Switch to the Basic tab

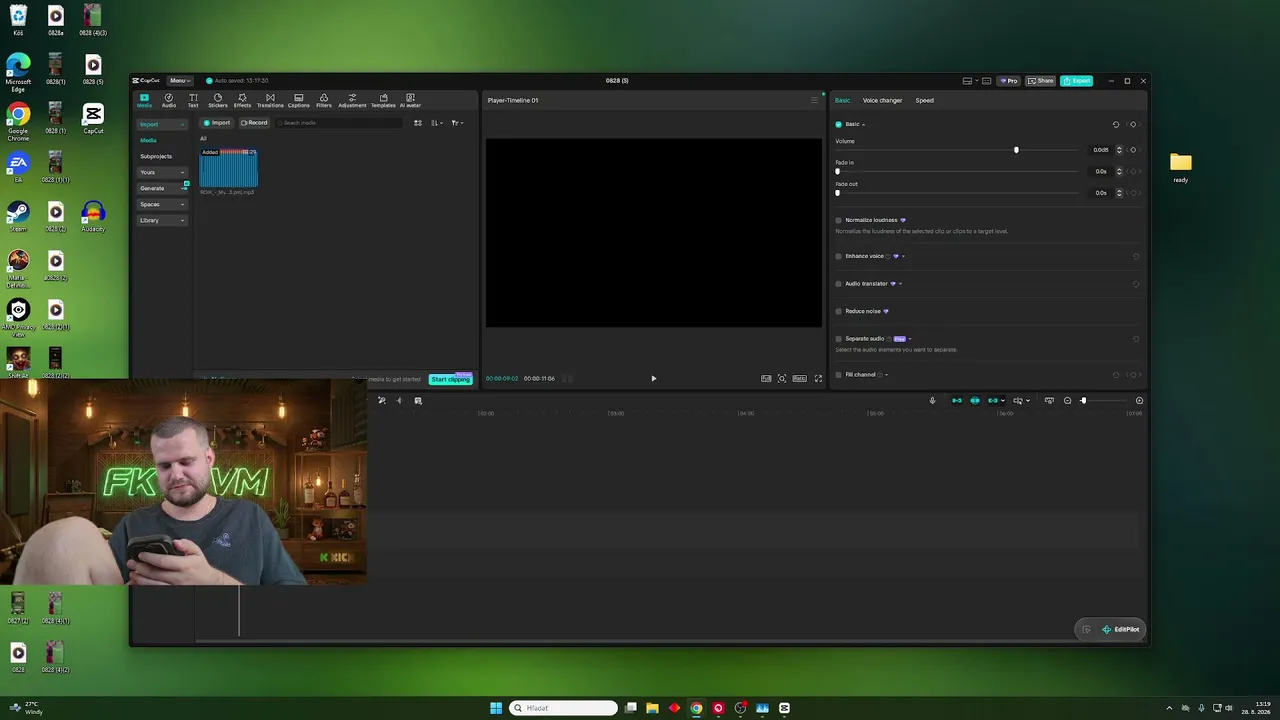(x=843, y=100)
